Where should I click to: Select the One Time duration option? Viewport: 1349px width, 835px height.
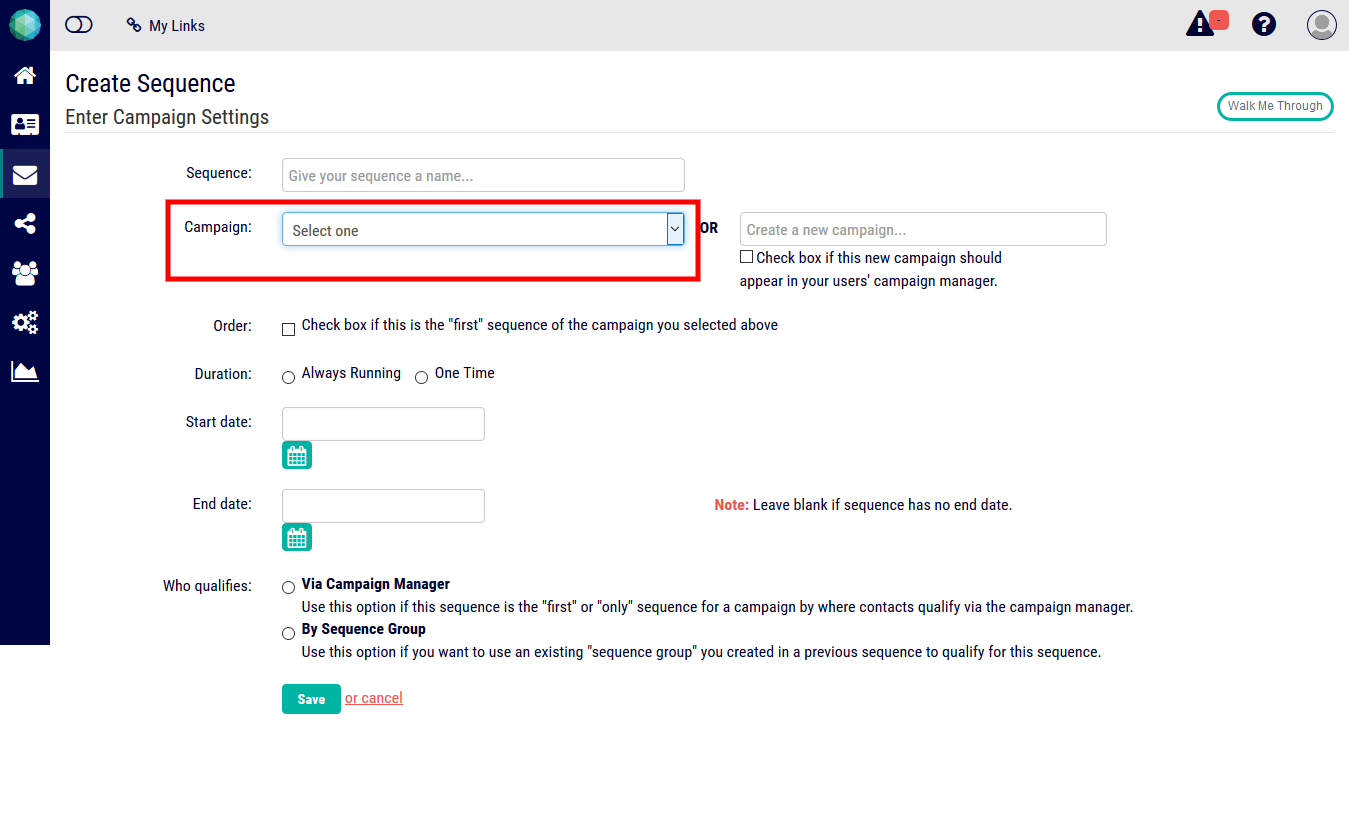point(422,377)
